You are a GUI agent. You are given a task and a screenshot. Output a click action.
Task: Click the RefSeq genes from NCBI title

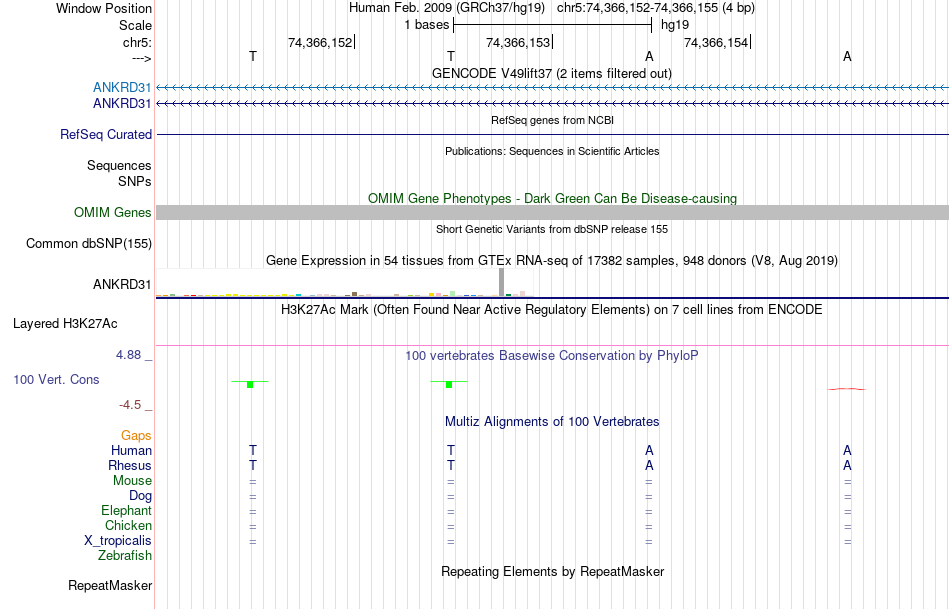pyautogui.click(x=552, y=120)
